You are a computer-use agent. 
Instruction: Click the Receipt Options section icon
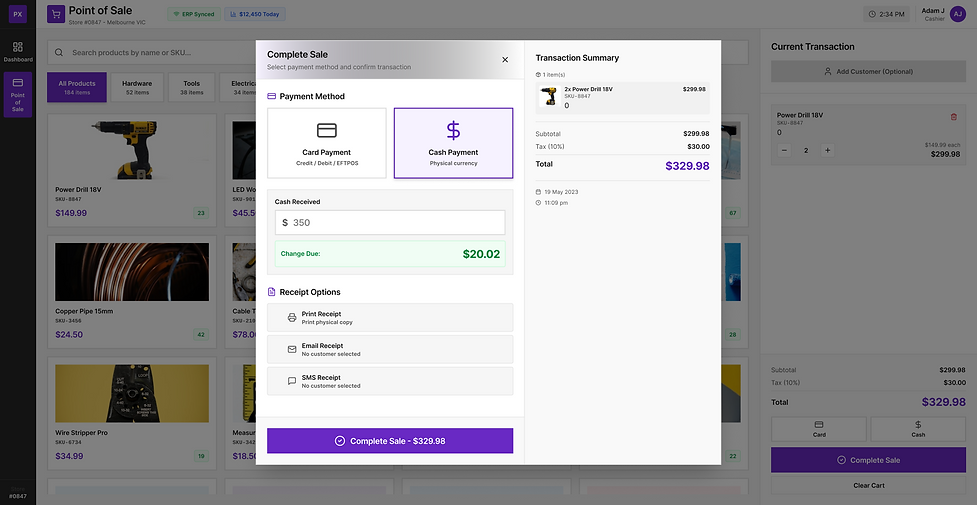(x=271, y=292)
